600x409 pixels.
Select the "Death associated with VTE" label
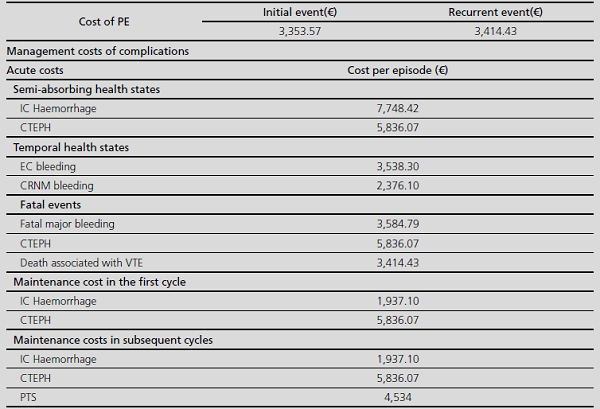click(x=82, y=262)
